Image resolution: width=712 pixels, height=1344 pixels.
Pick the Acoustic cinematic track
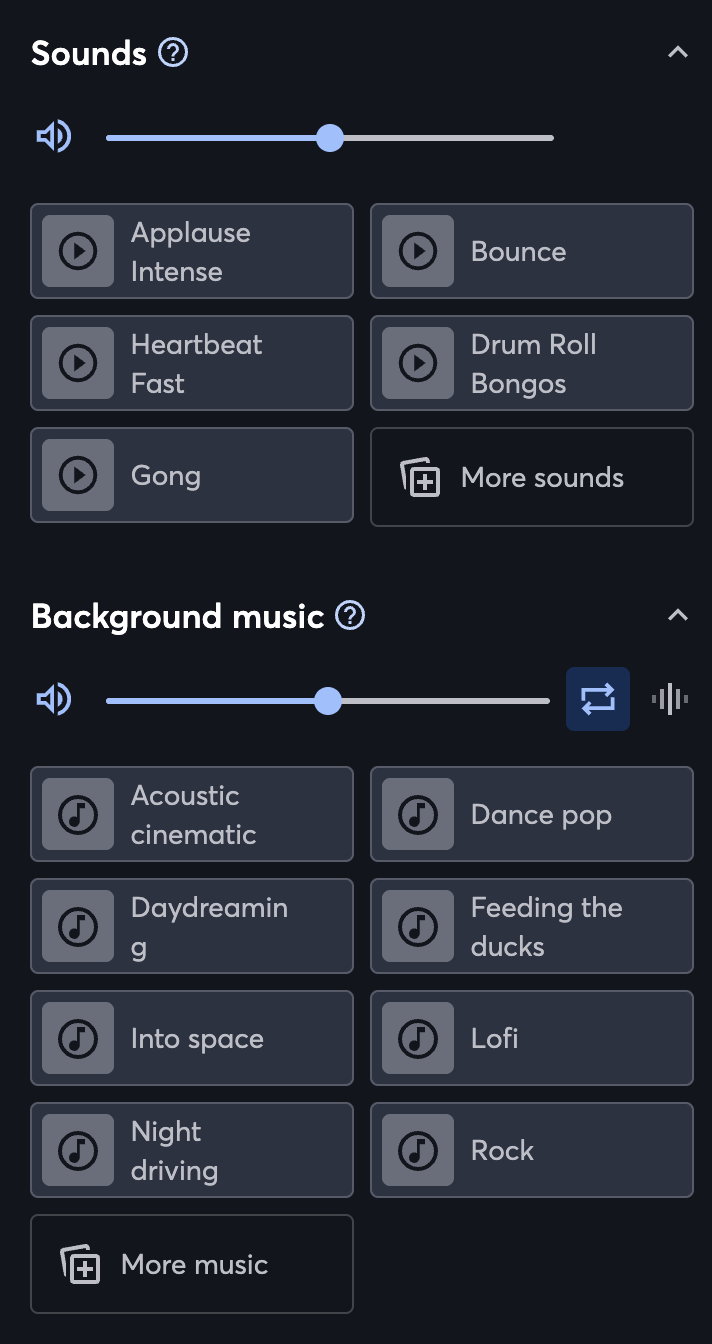click(191, 814)
